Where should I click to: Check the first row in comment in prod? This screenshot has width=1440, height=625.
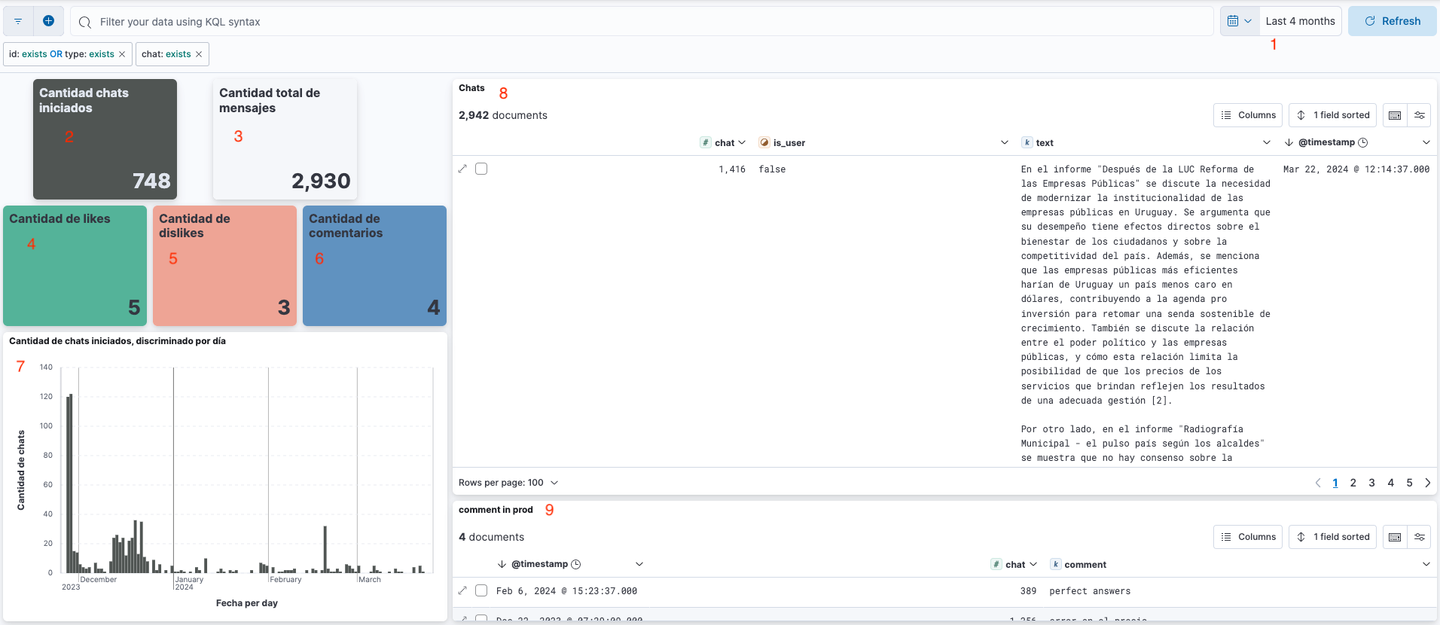click(481, 590)
